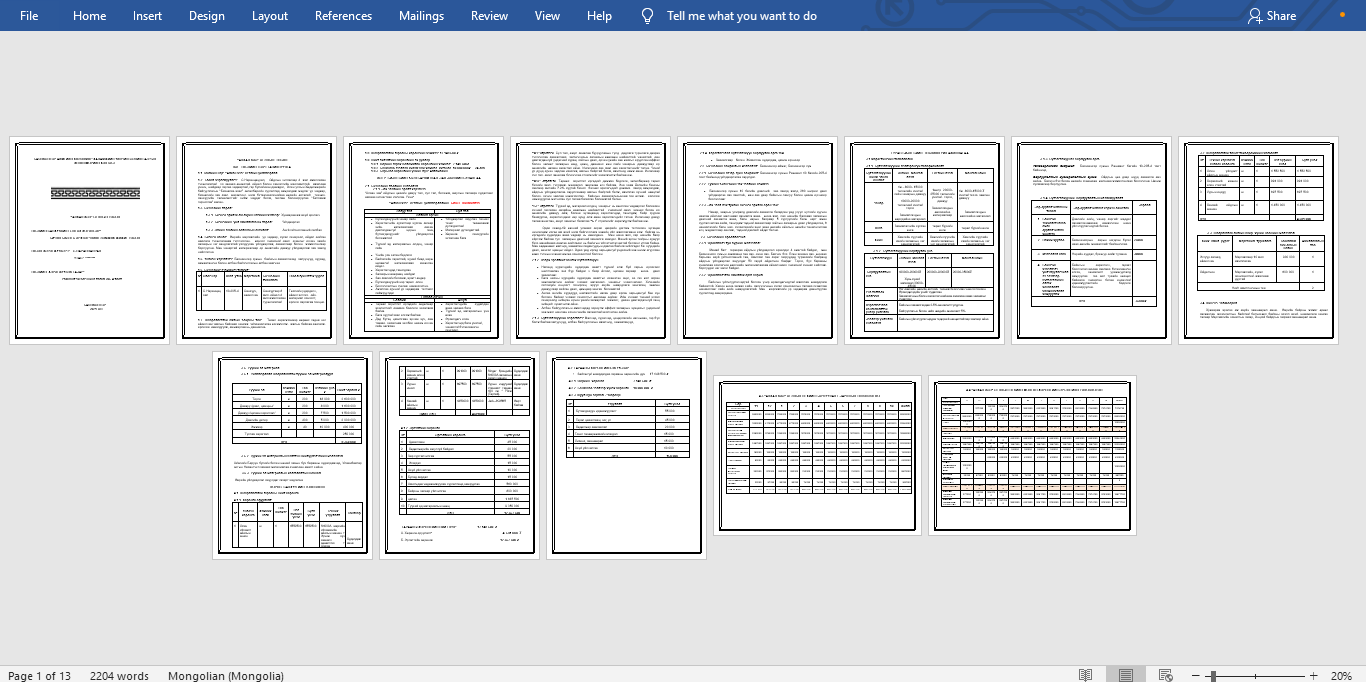Click the Tell Me lightbulb icon
This screenshot has height=682, width=1366.
click(648, 15)
